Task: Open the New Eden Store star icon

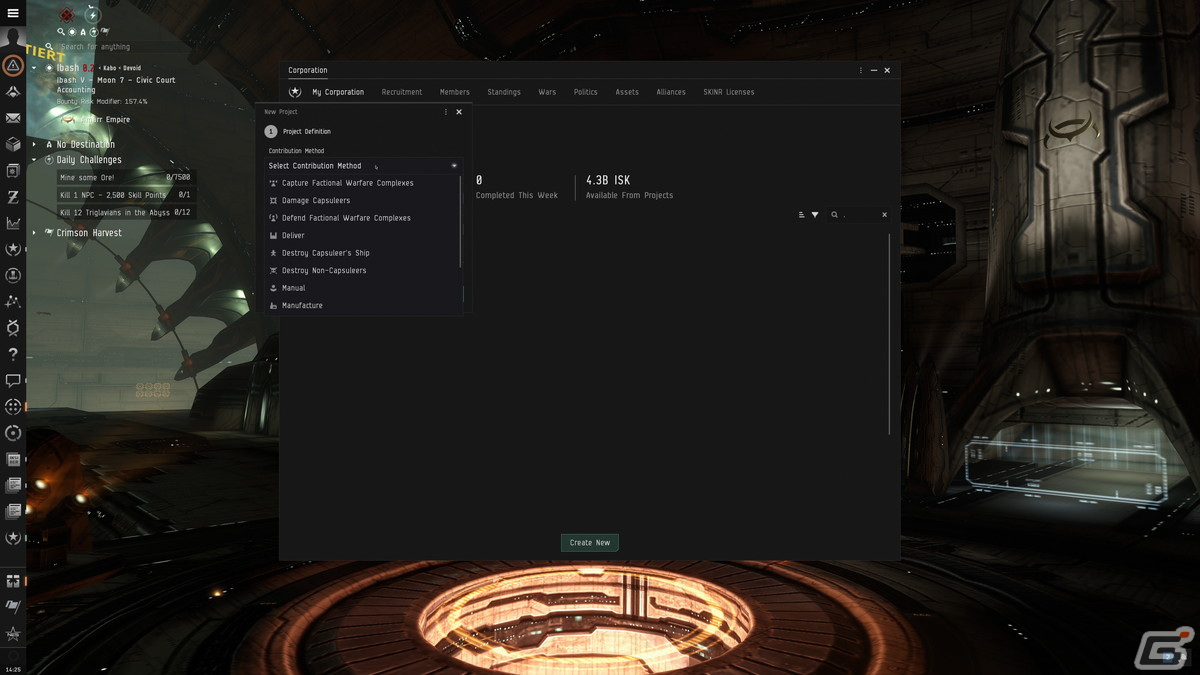Action: click(13, 633)
